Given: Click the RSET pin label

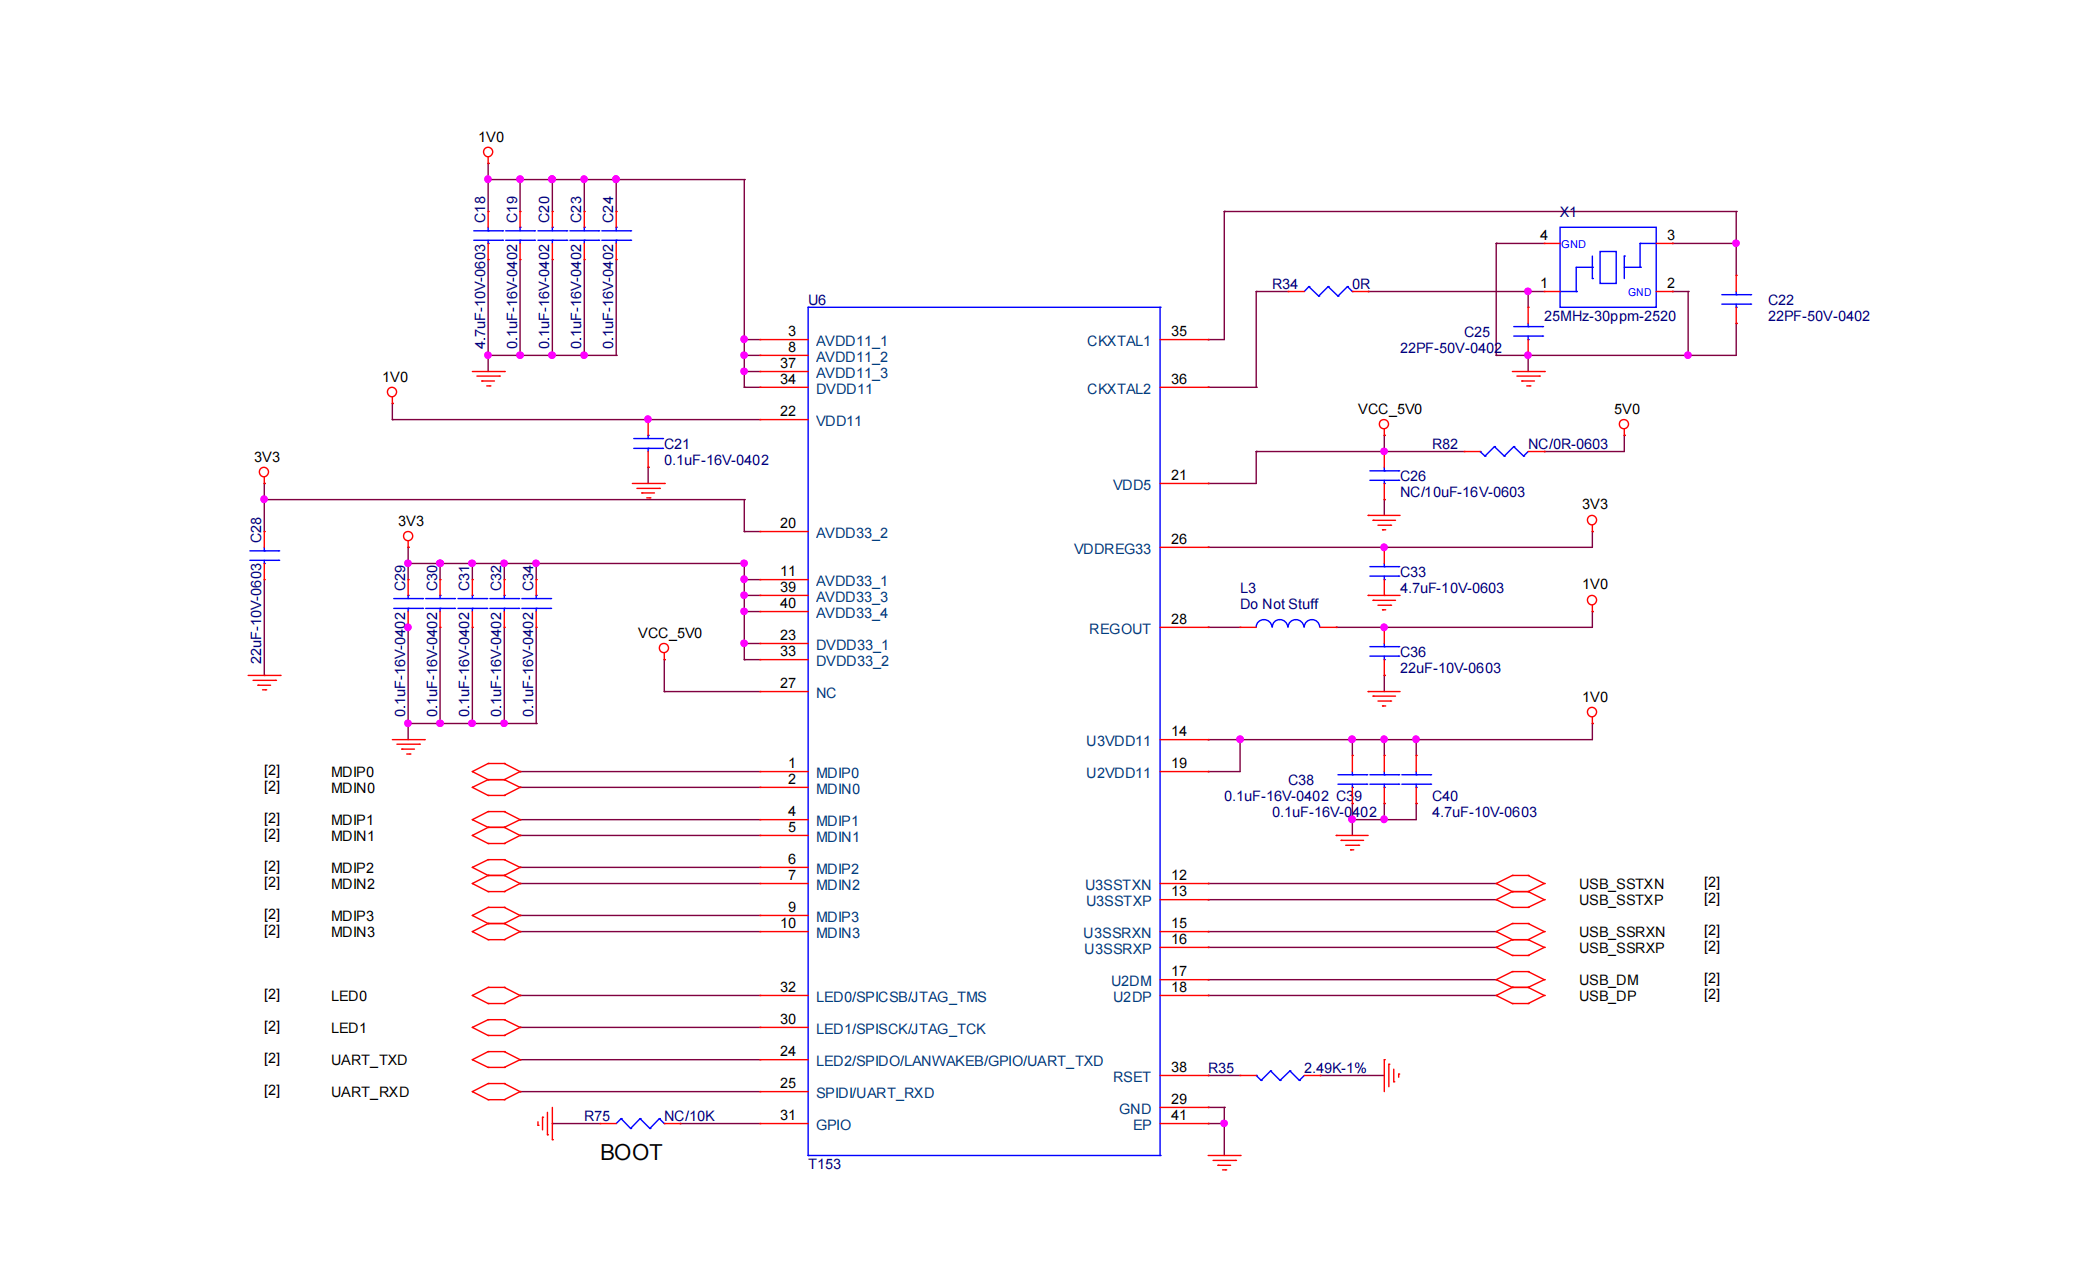Looking at the screenshot, I should (x=1132, y=1077).
